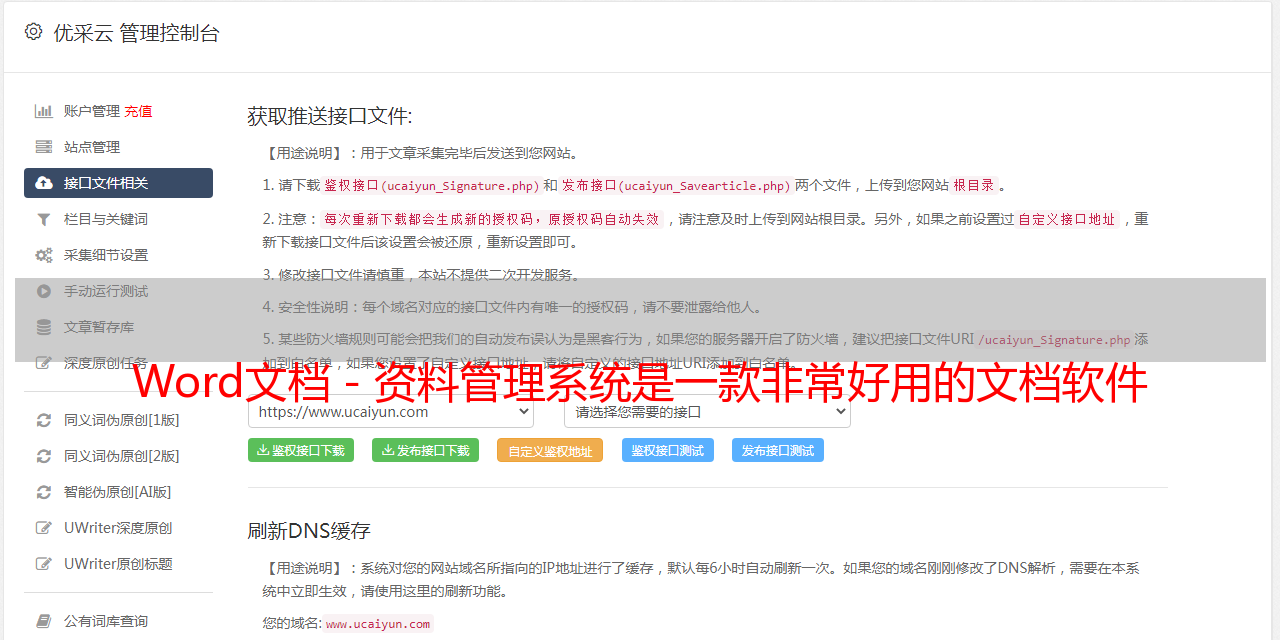Screen dimensions: 1280x640
Task: Click the book icon for 公有词库查询
Action: click(x=44, y=621)
